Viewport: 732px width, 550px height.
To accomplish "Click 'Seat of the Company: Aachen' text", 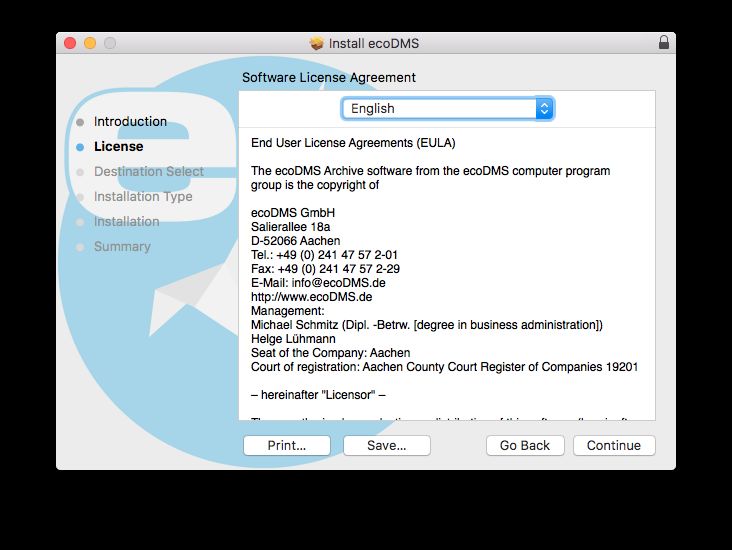I will [331, 353].
